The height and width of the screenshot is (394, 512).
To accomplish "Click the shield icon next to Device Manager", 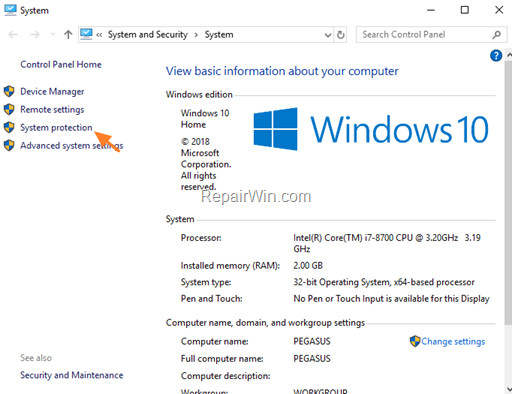I will pos(9,91).
